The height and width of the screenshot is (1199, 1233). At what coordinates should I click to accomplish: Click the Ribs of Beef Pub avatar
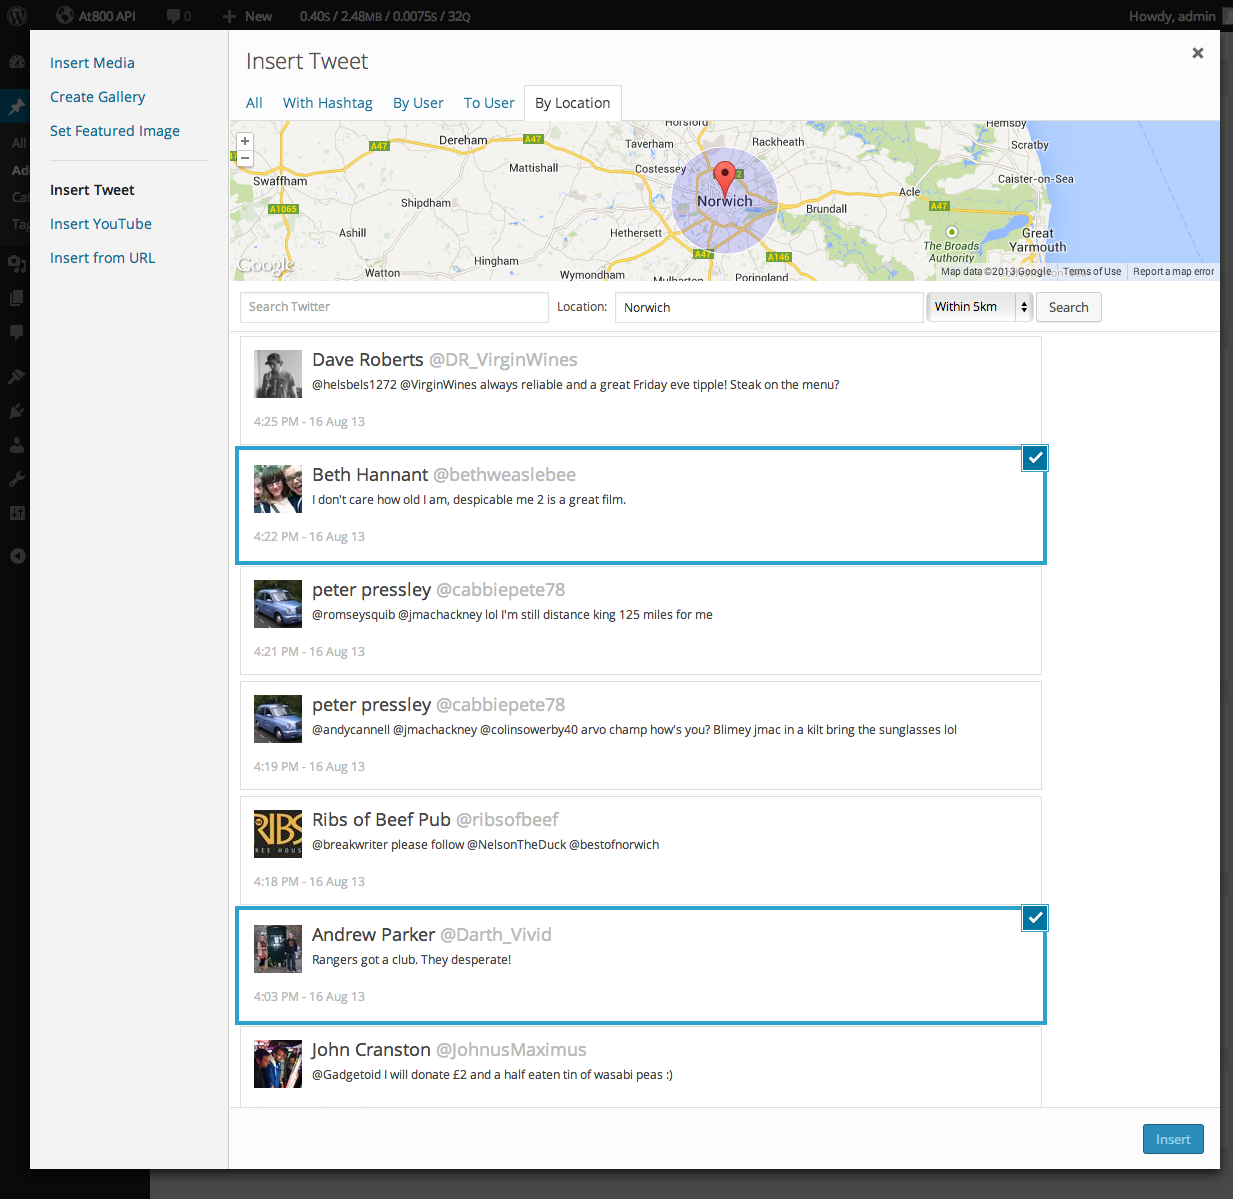[278, 834]
